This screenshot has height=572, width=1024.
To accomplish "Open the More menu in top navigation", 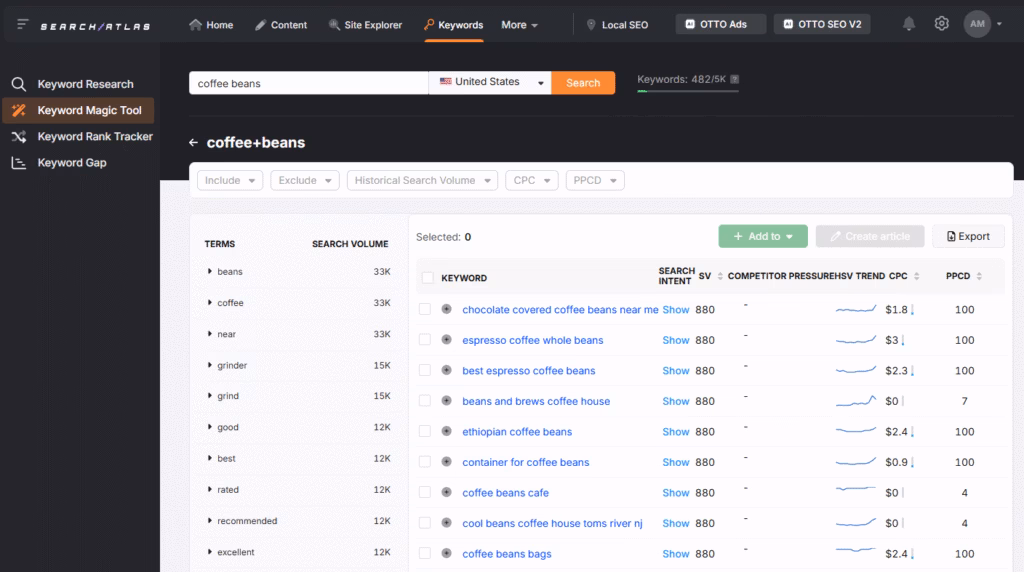I will coord(519,25).
